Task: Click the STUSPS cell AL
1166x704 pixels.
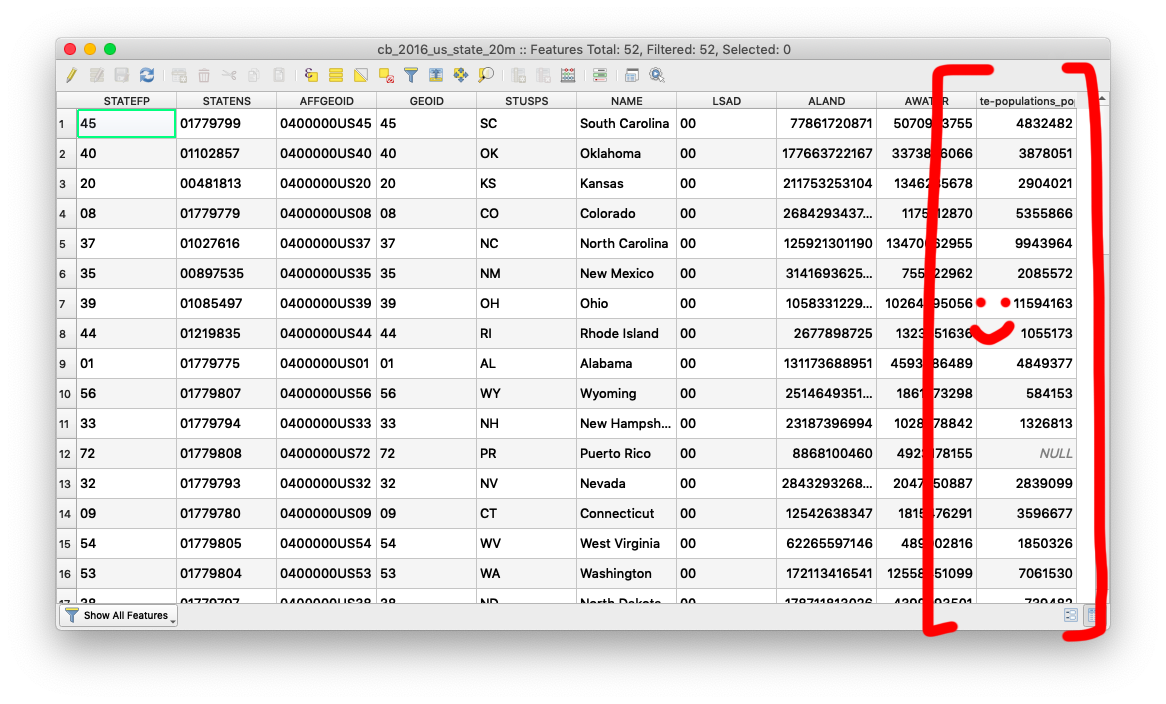Action: 526,364
